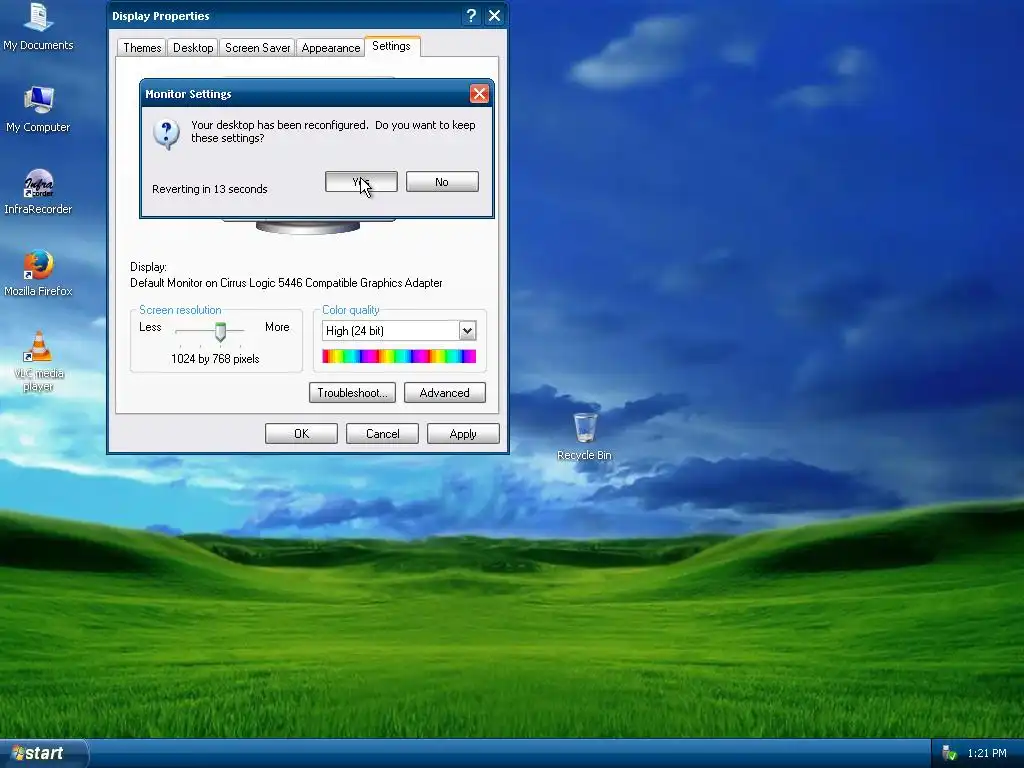Open the Troubleshoot... button
The image size is (1024, 768).
tap(352, 392)
